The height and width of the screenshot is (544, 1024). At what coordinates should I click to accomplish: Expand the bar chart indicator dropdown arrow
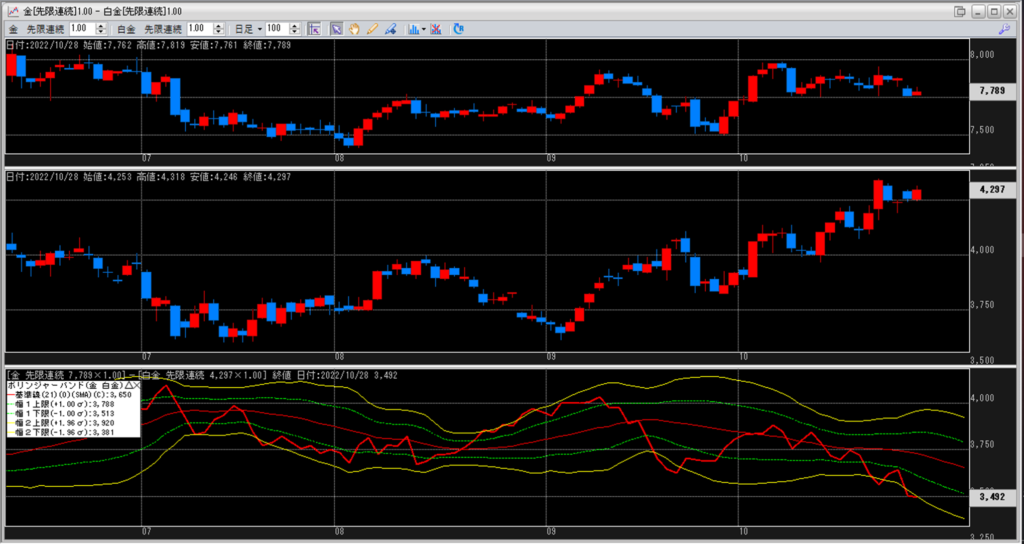click(424, 29)
